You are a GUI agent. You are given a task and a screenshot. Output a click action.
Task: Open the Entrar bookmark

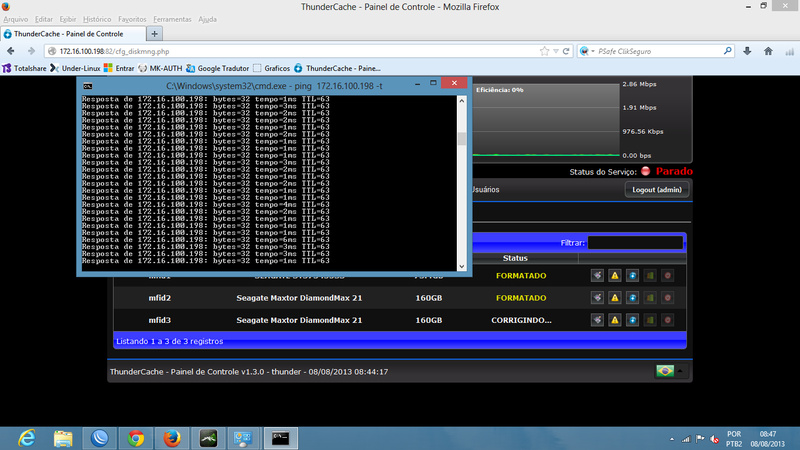[x=119, y=68]
